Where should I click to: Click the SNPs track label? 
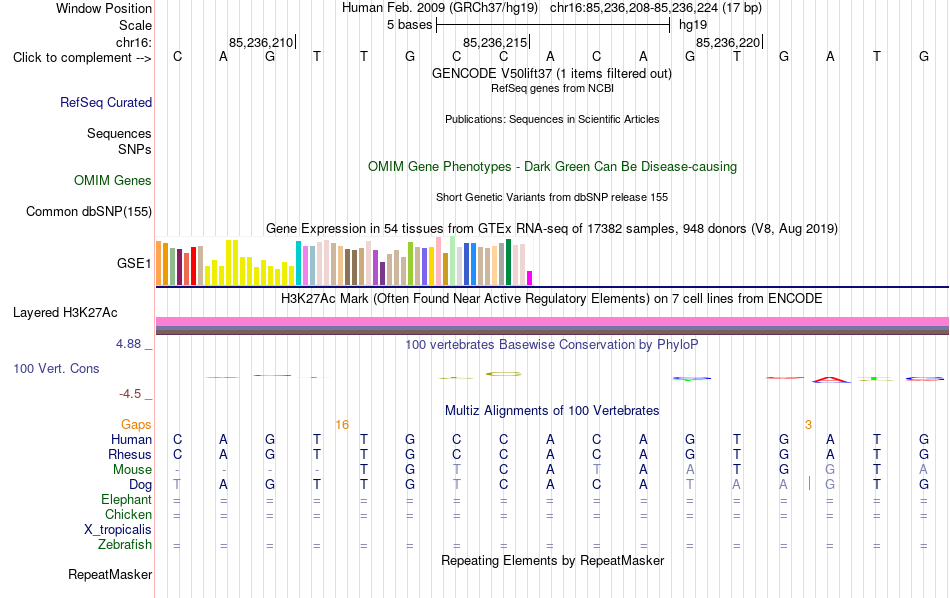pos(135,149)
